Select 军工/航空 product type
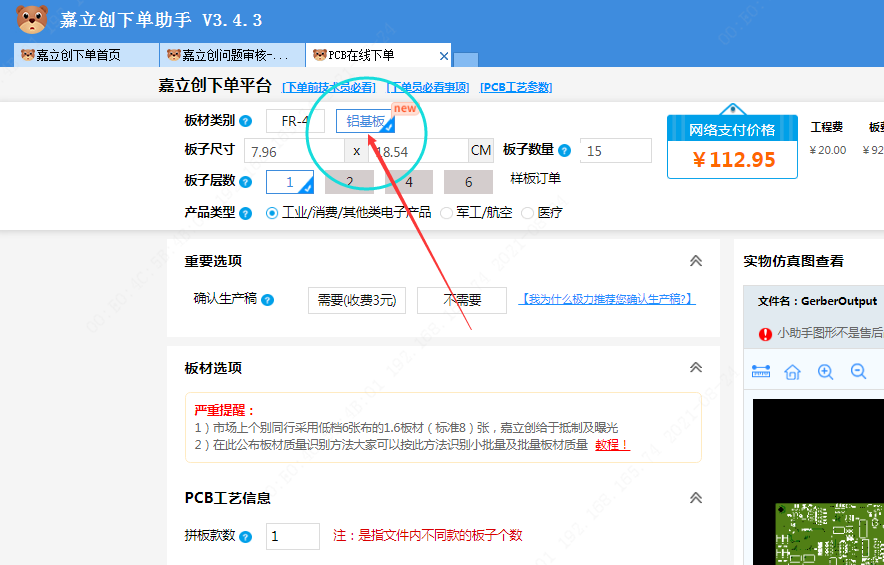Image resolution: width=884 pixels, height=565 pixels. 446,213
